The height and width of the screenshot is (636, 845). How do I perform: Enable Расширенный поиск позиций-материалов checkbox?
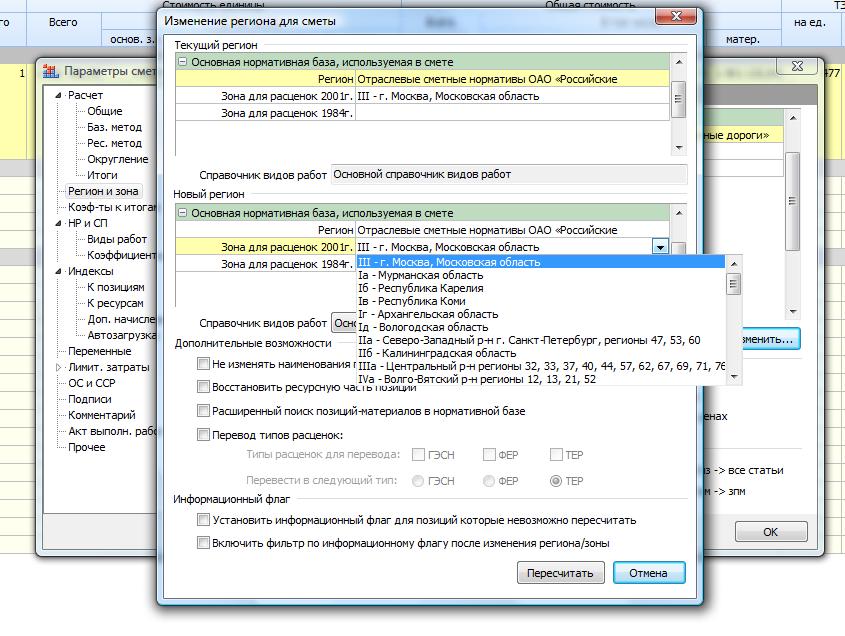tap(203, 411)
